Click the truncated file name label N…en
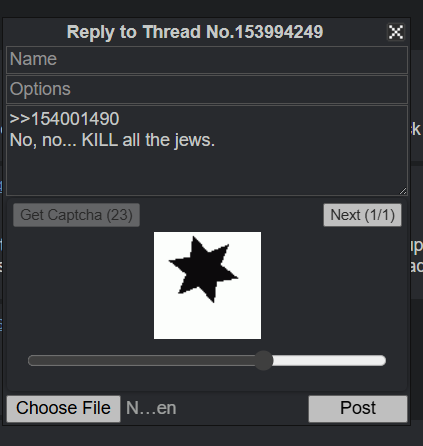The height and width of the screenshot is (446, 423). coord(151,408)
